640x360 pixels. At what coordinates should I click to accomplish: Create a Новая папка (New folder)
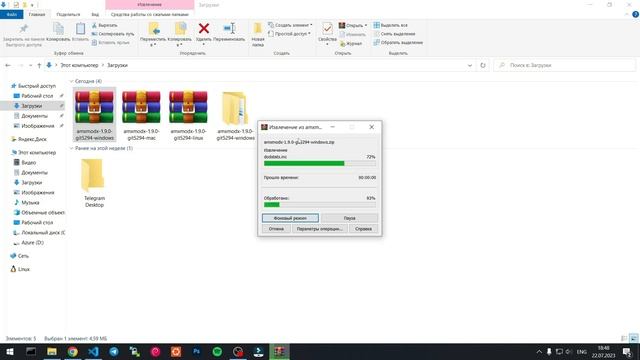pos(258,34)
